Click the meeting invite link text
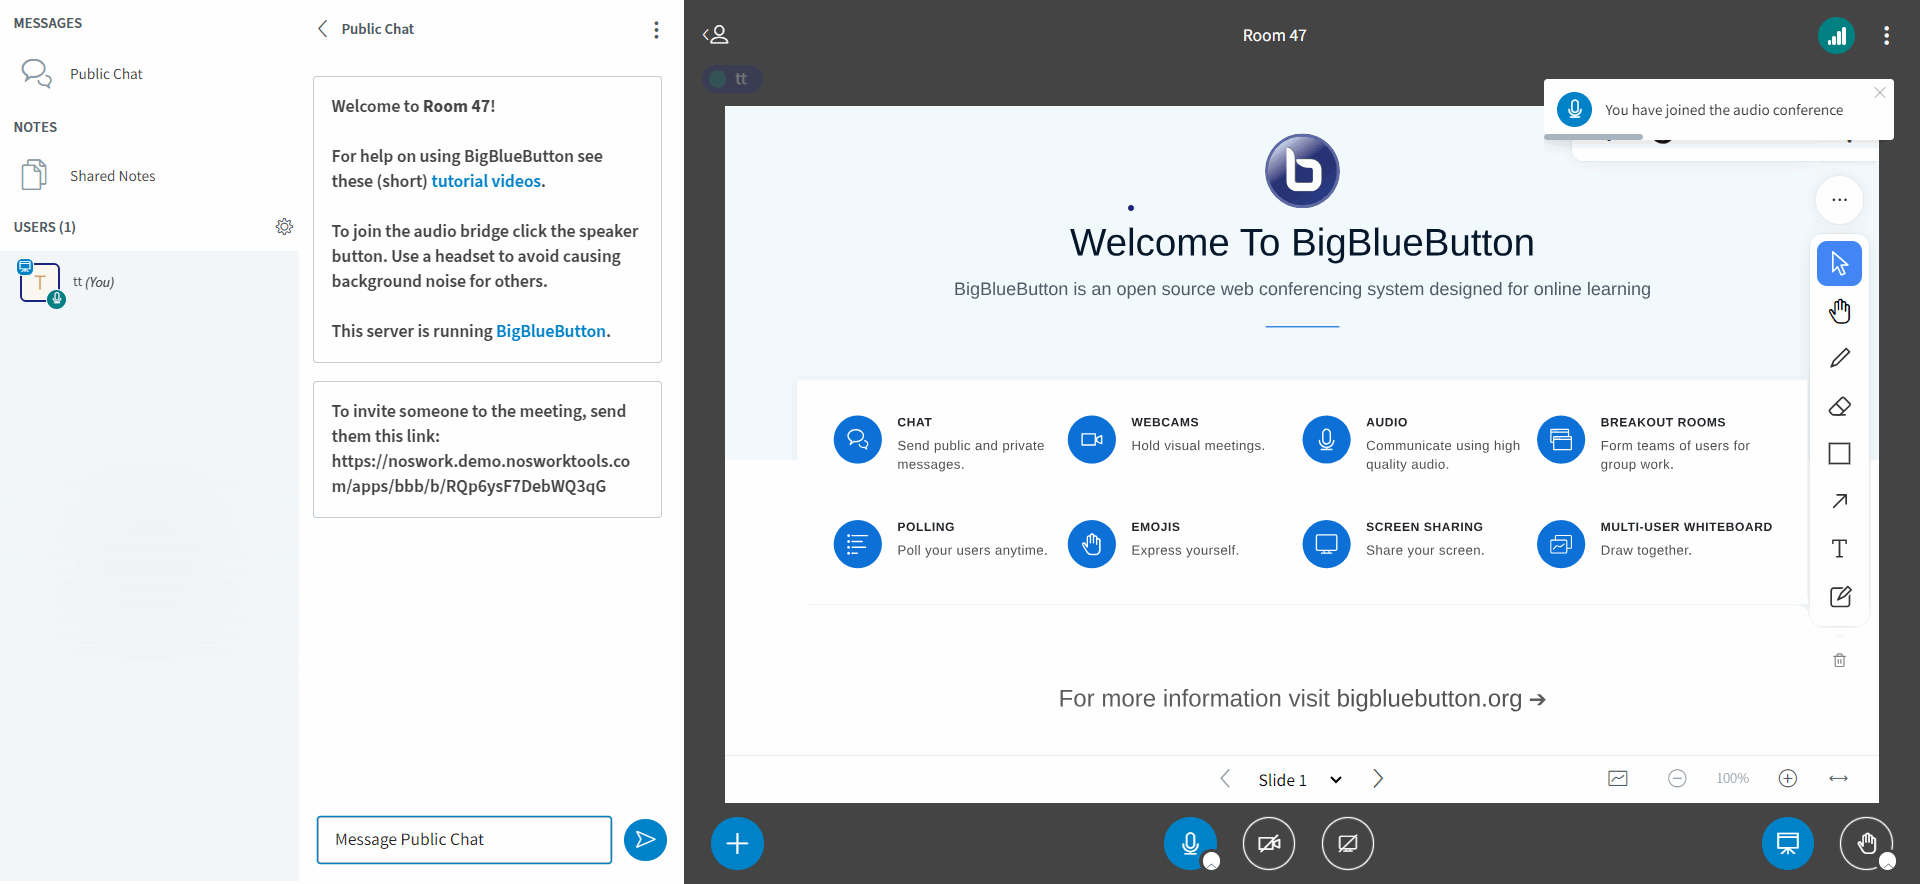The width and height of the screenshot is (1920, 884). click(481, 474)
